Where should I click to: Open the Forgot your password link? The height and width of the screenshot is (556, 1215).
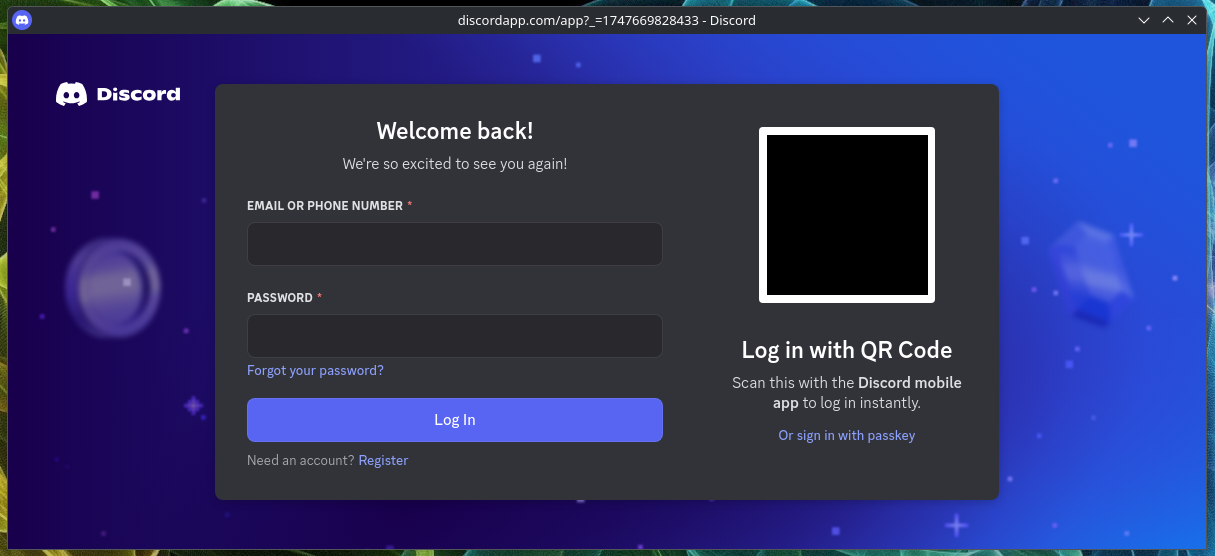[315, 370]
